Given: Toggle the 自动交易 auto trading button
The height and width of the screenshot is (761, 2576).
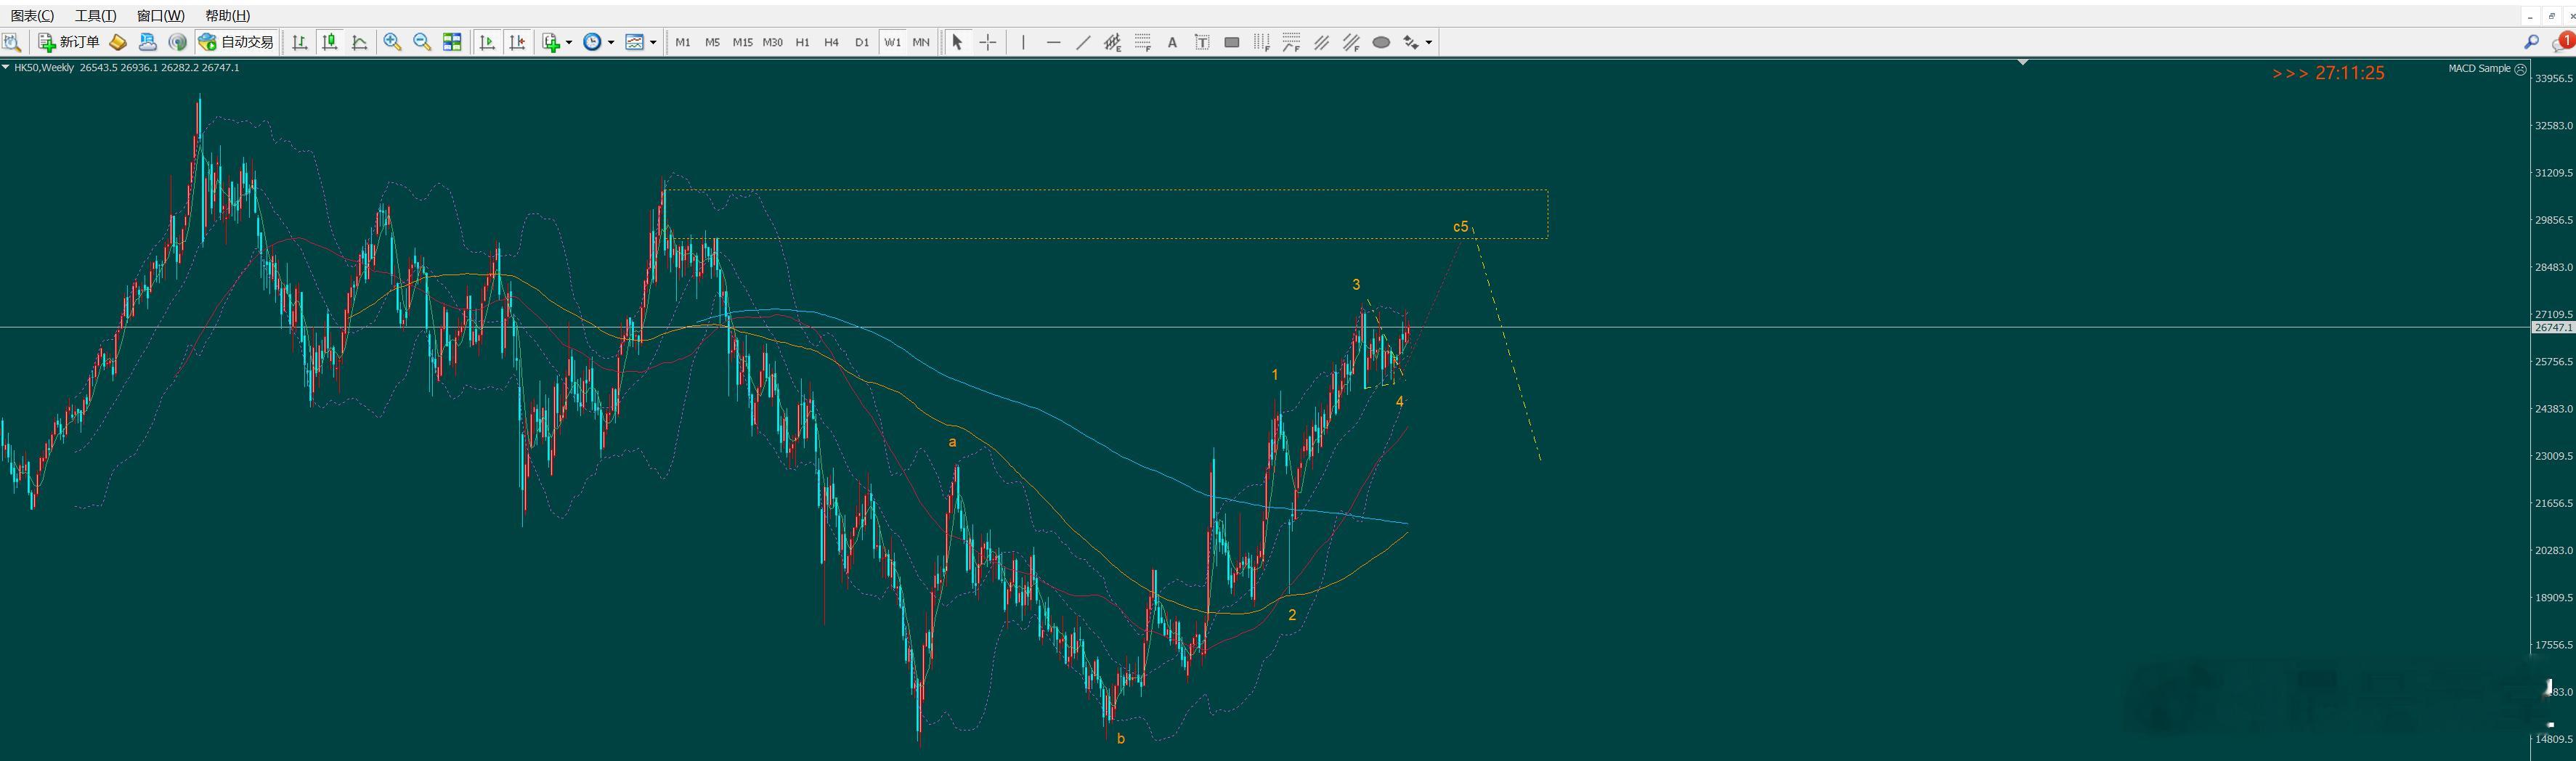Looking at the screenshot, I should coord(236,42).
